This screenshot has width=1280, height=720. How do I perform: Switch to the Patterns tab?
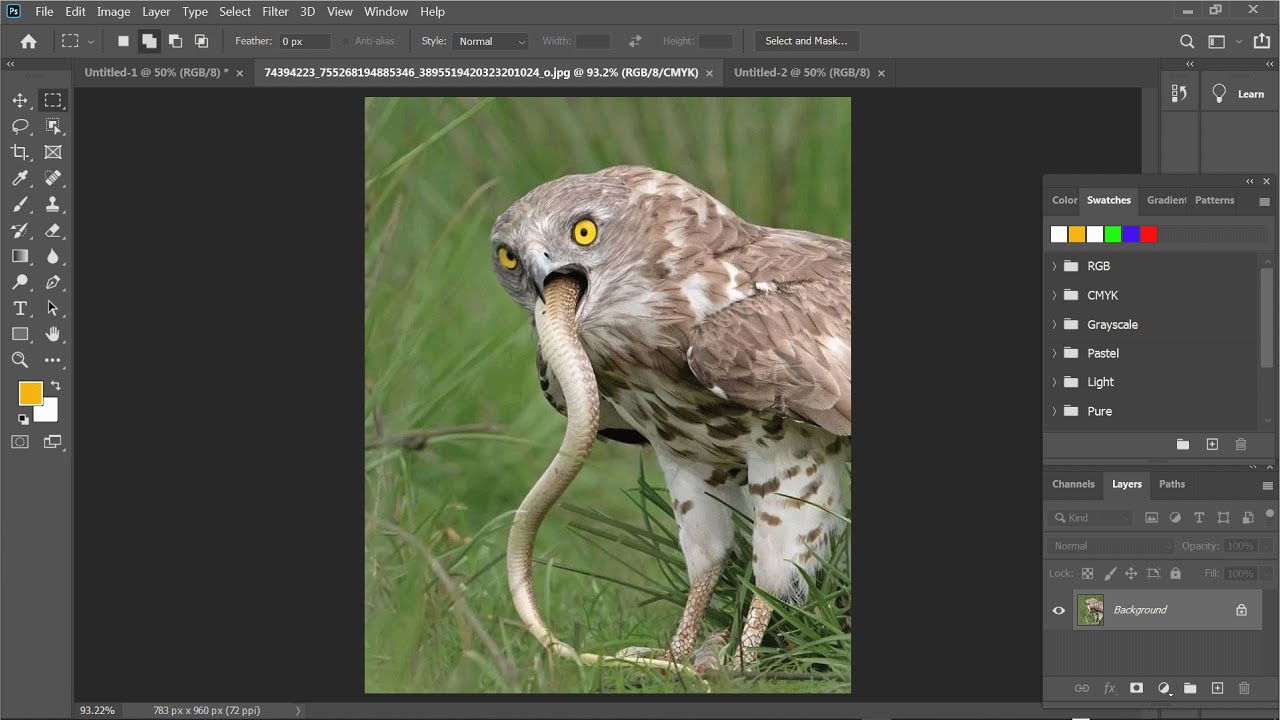pos(1215,200)
